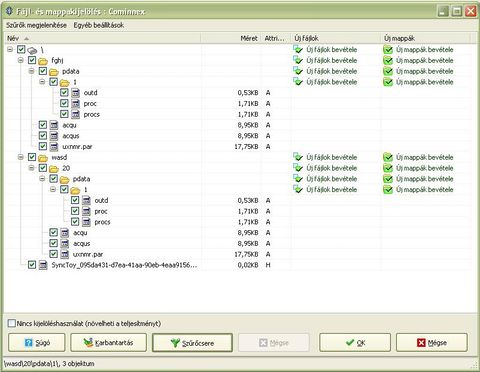
Task: Click the wasd folder icon
Action: point(43,158)
